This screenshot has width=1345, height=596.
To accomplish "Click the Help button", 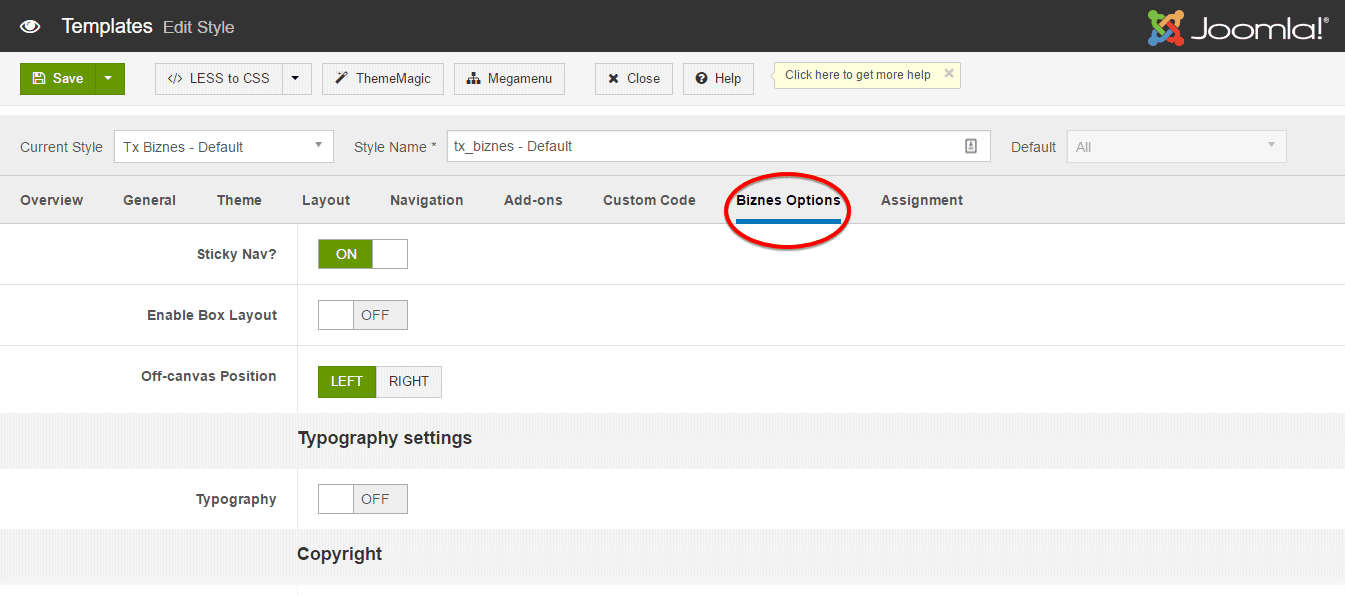I will point(718,79).
